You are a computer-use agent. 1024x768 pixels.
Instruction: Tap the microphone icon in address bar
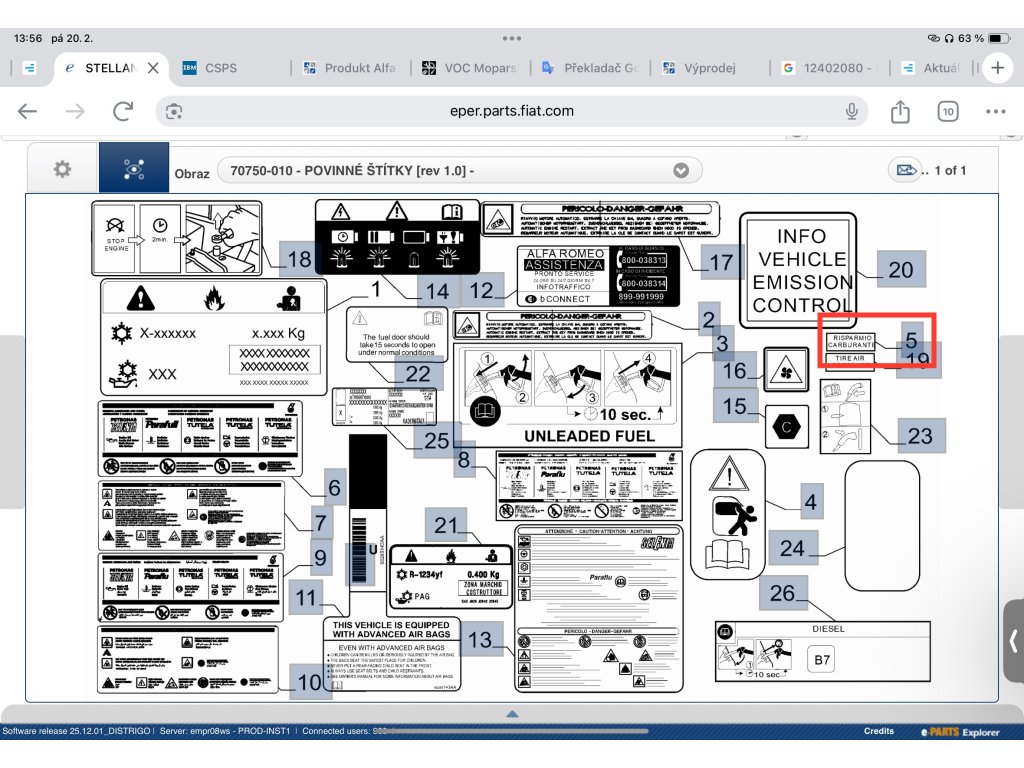(x=852, y=111)
